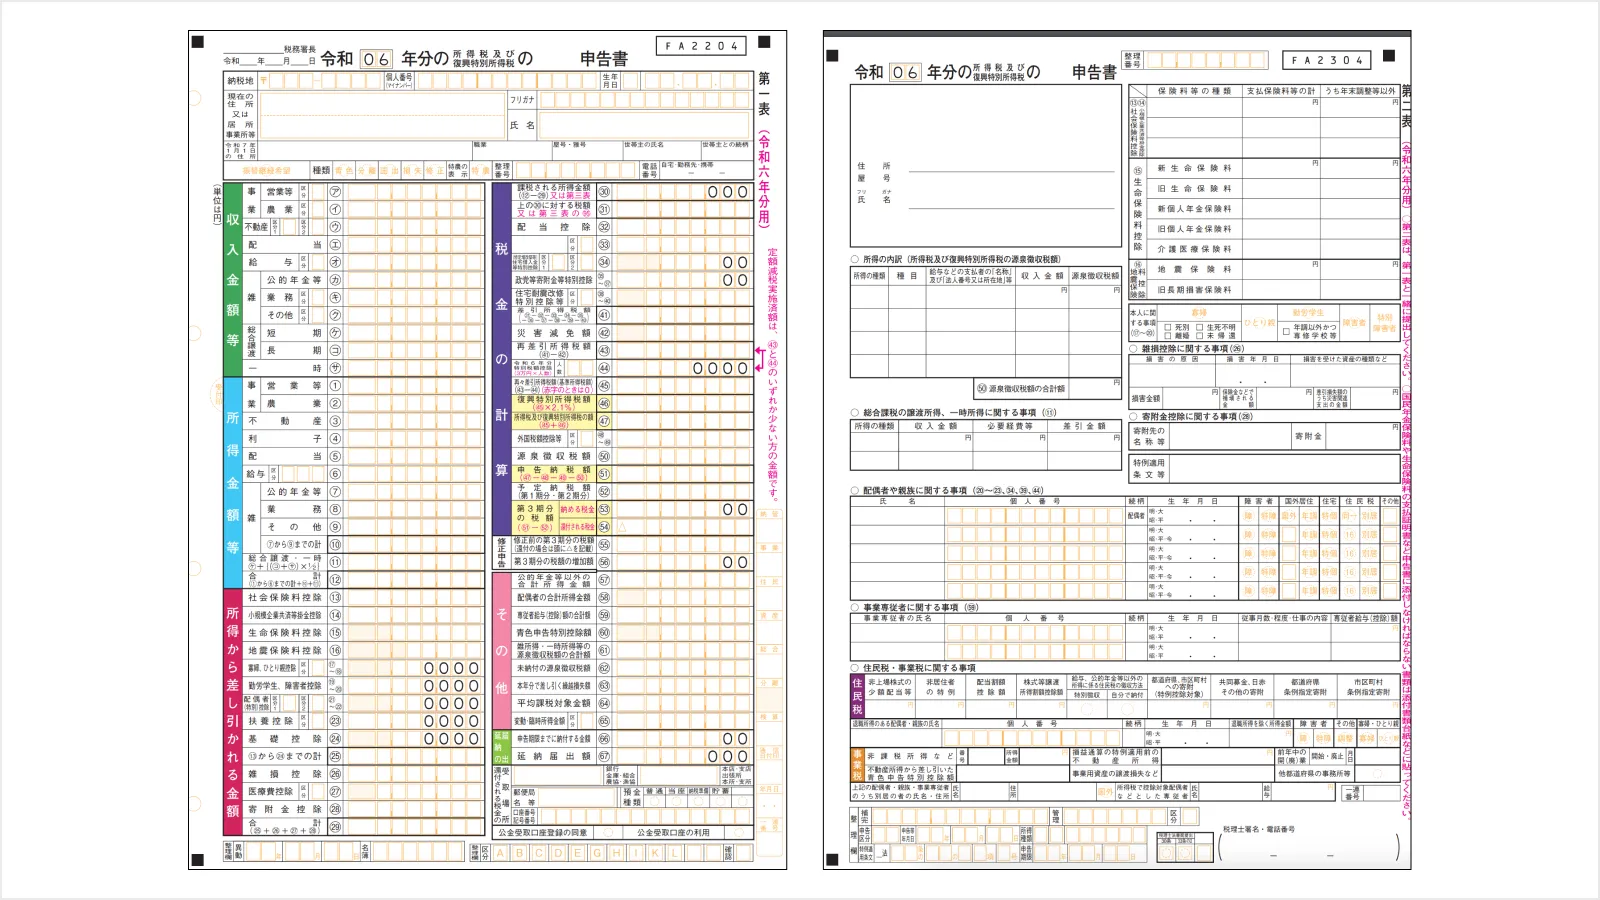The height and width of the screenshot is (900, 1600).
Task: Click the 現在の住所 address field
Action: tap(382, 116)
